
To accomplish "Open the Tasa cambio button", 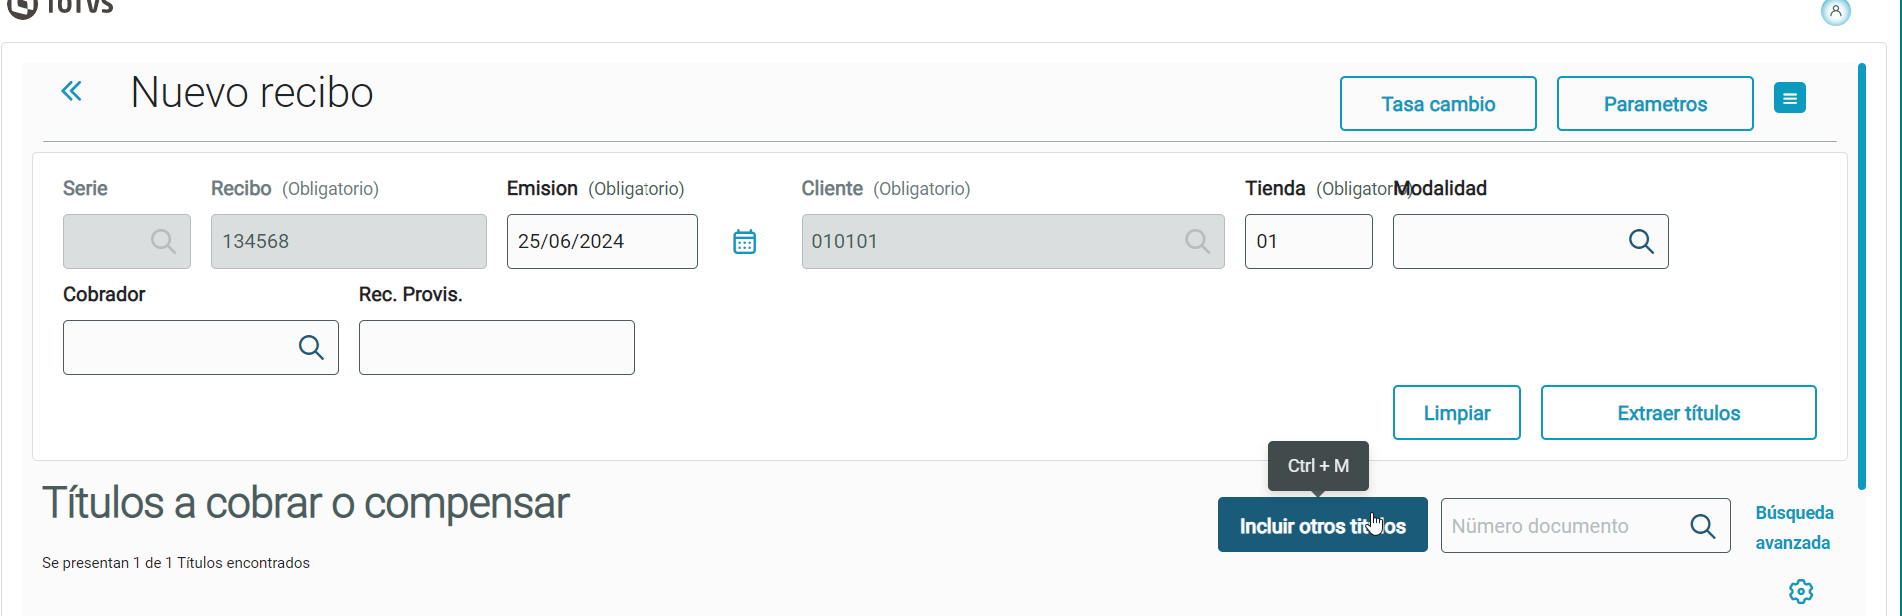I will [1438, 104].
